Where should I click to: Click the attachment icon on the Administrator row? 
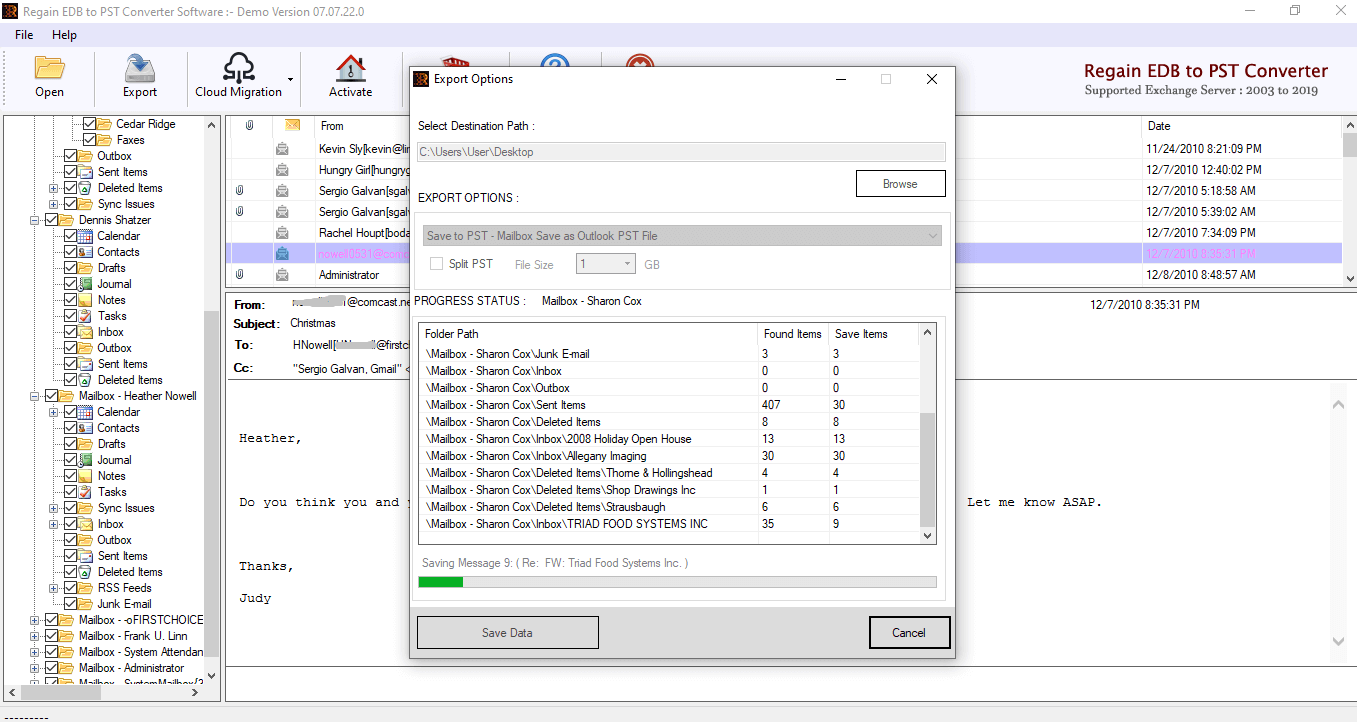(x=239, y=275)
